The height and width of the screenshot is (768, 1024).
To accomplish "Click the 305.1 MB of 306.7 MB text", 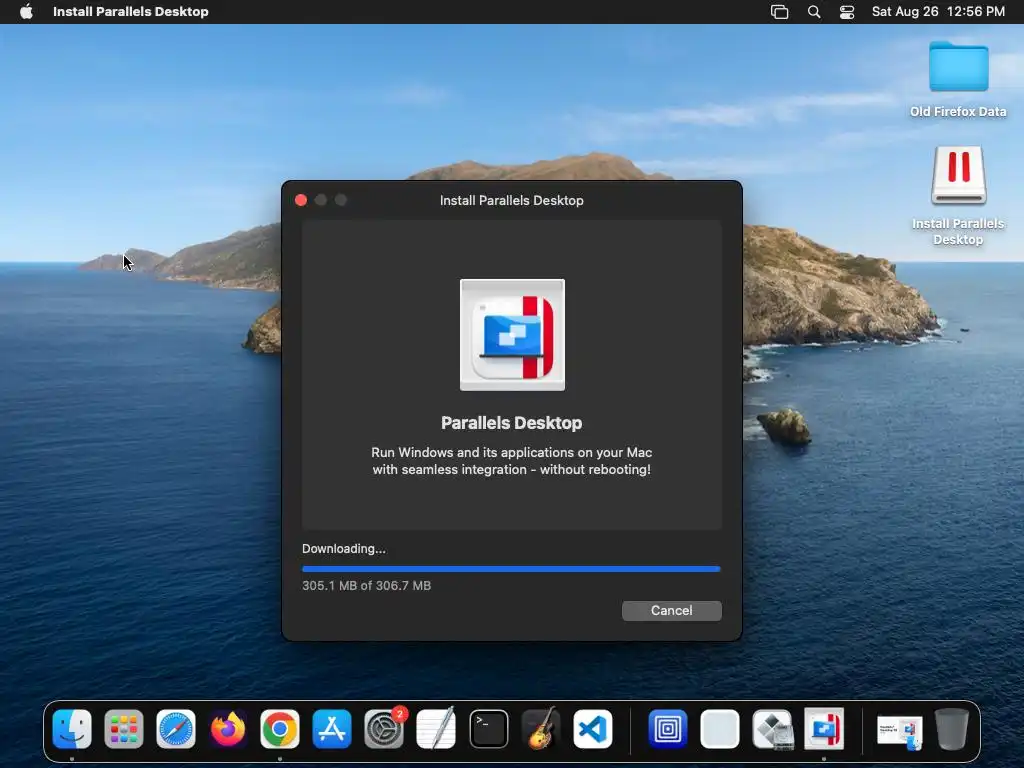I will (366, 586).
